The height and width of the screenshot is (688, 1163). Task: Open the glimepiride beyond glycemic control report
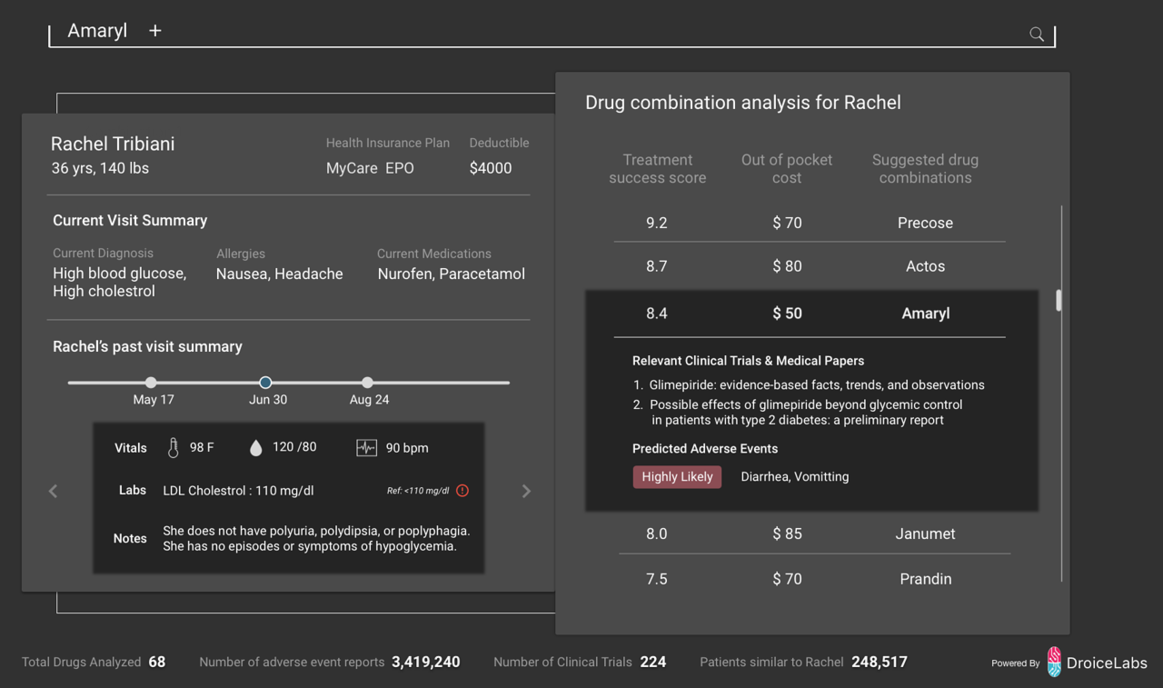coord(806,412)
